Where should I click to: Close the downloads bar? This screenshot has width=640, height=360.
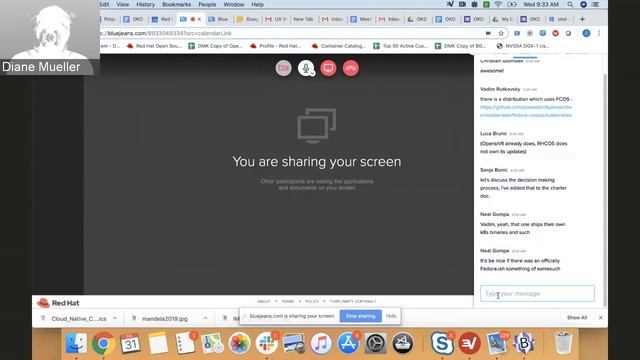[600, 318]
